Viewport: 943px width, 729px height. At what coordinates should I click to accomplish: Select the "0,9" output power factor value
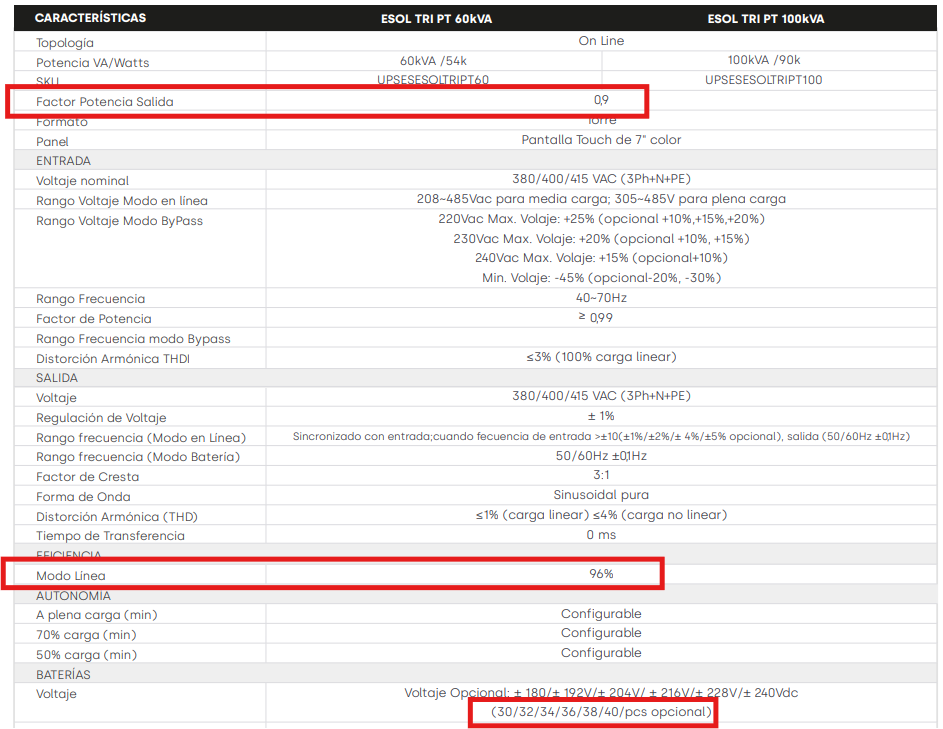tap(601, 100)
